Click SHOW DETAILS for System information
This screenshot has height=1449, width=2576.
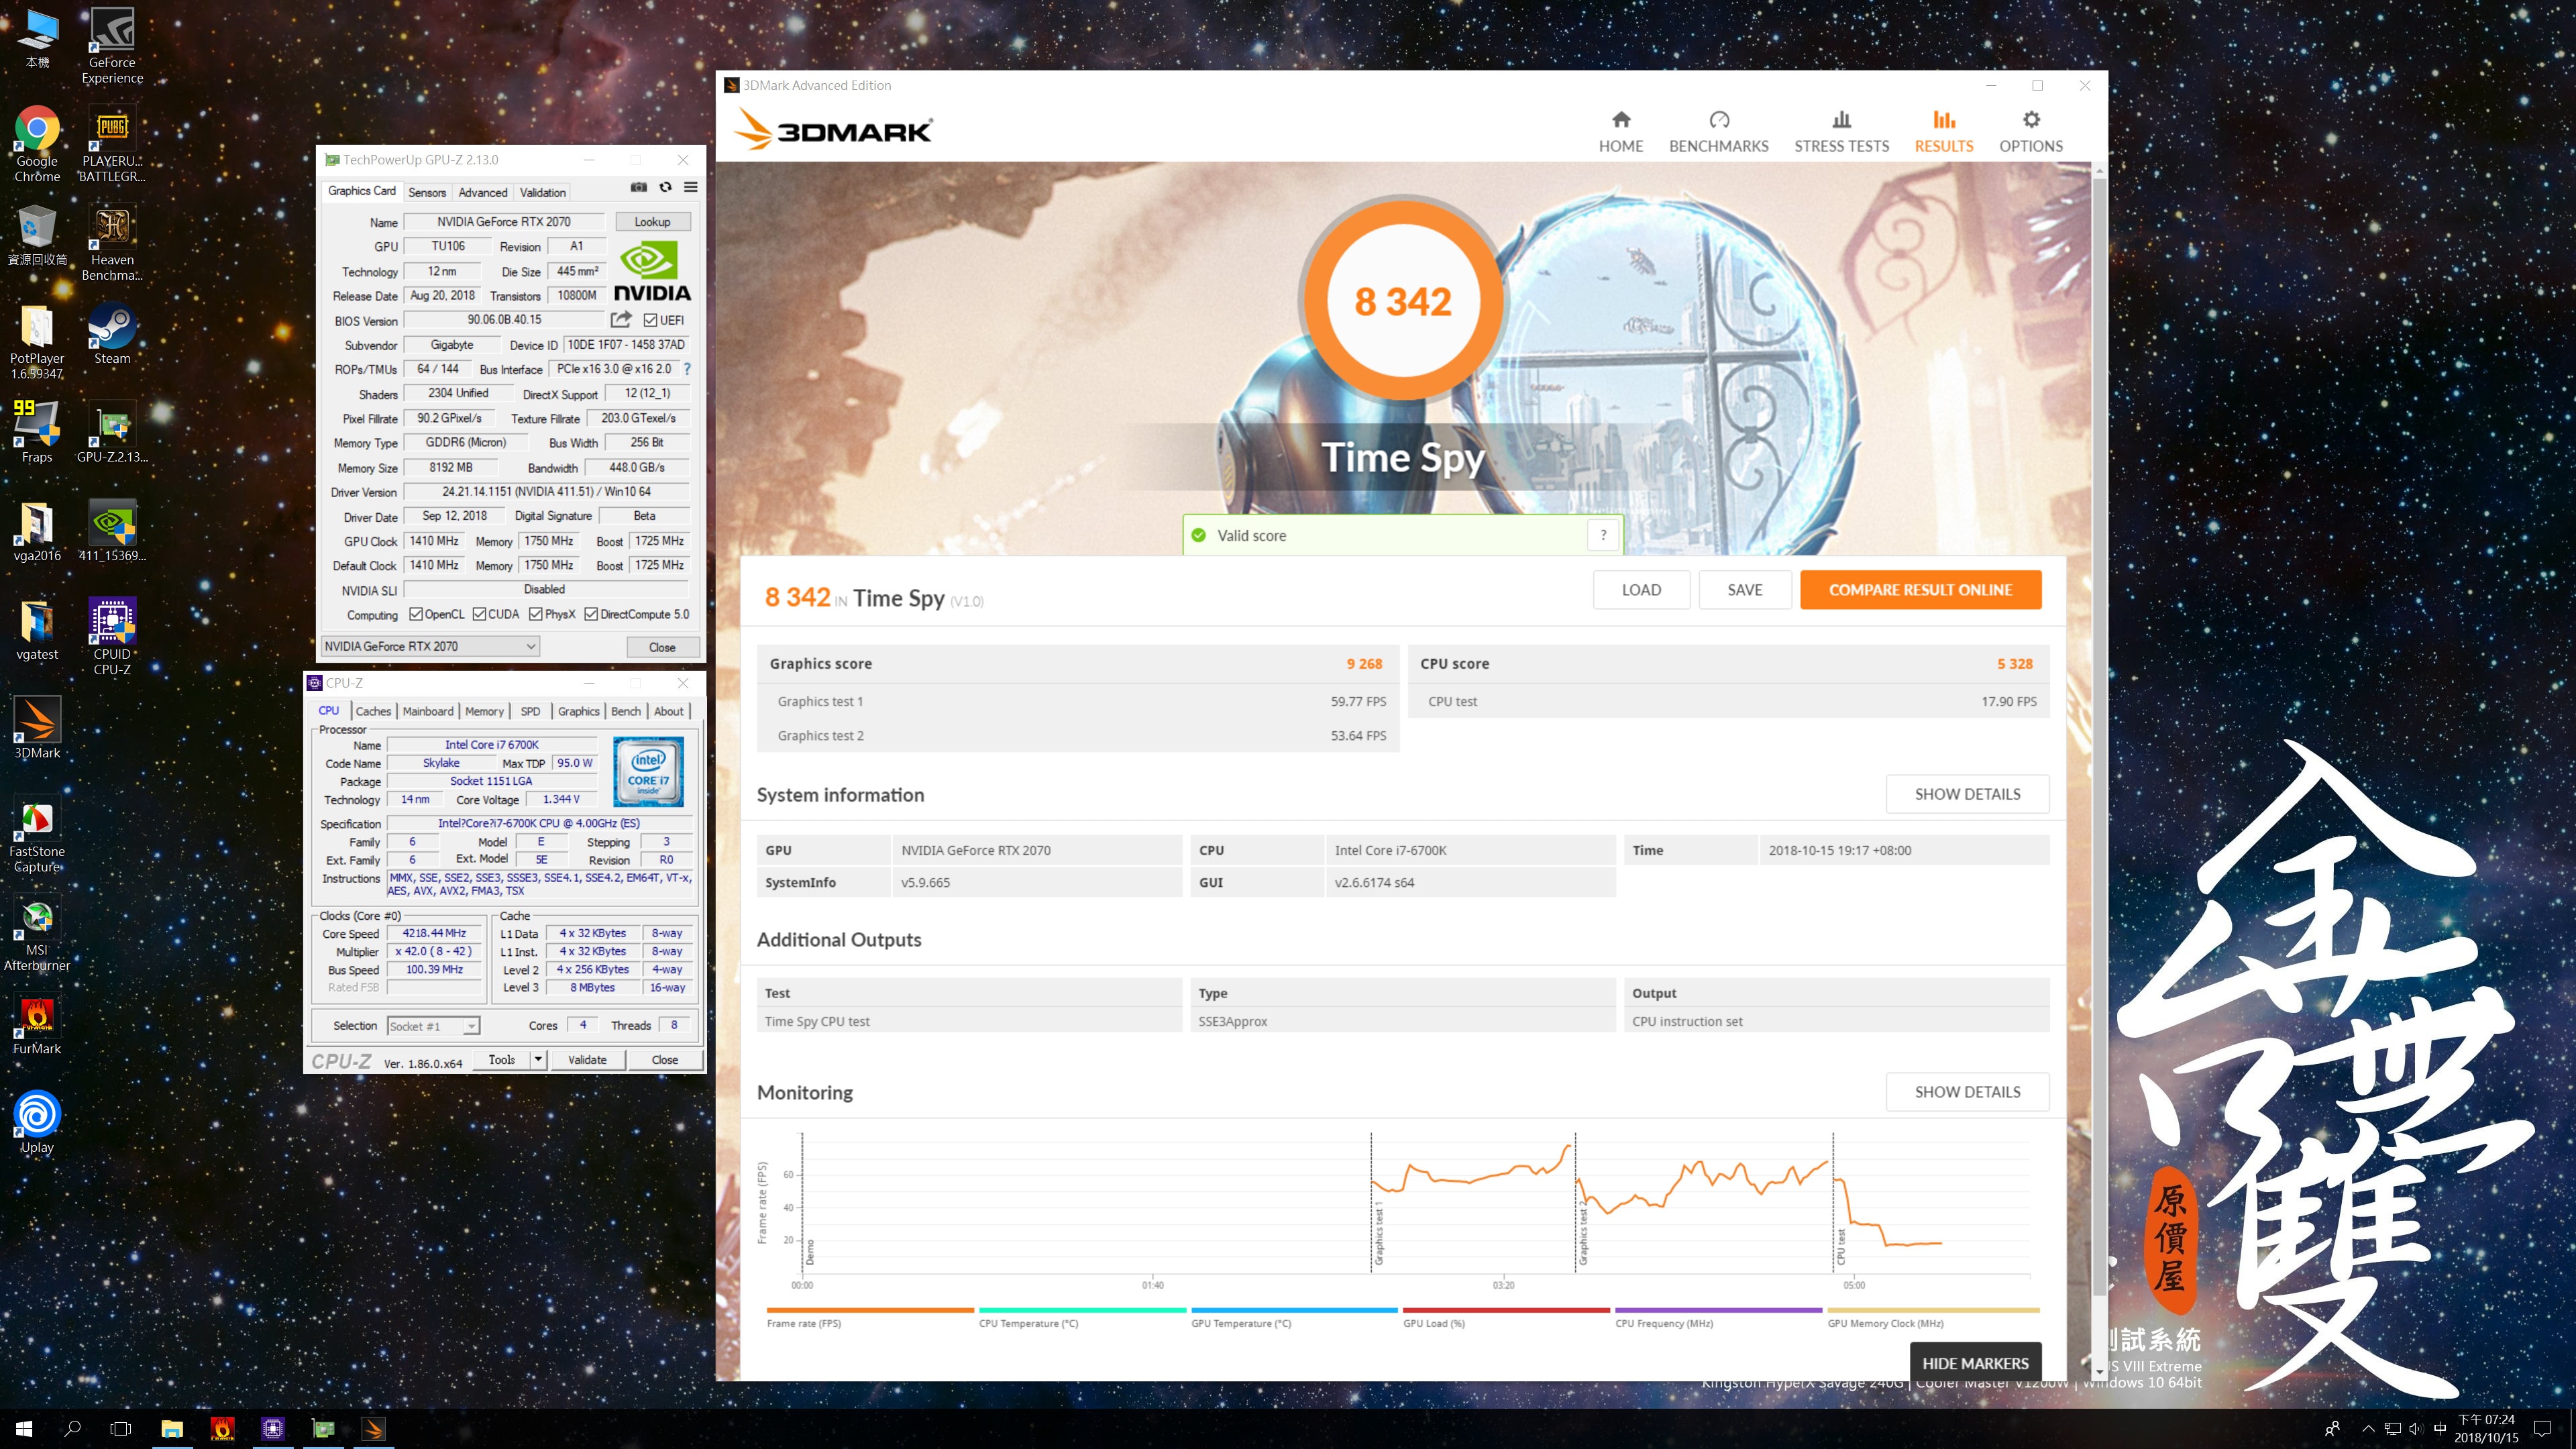[x=1967, y=794]
